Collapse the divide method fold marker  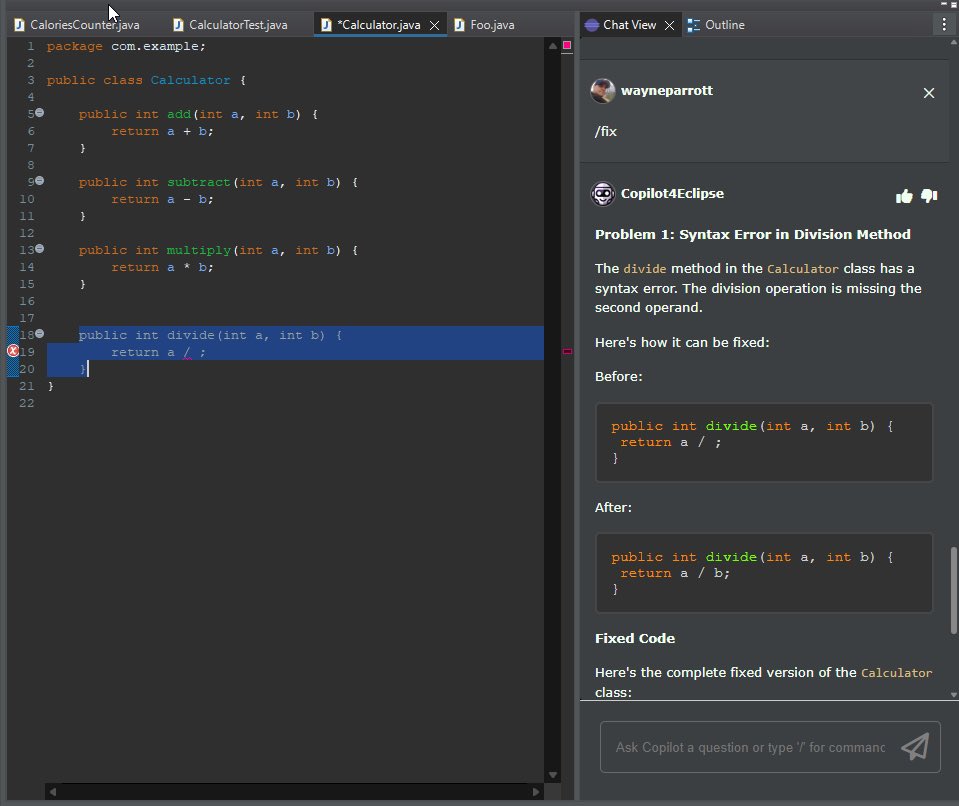point(38,333)
